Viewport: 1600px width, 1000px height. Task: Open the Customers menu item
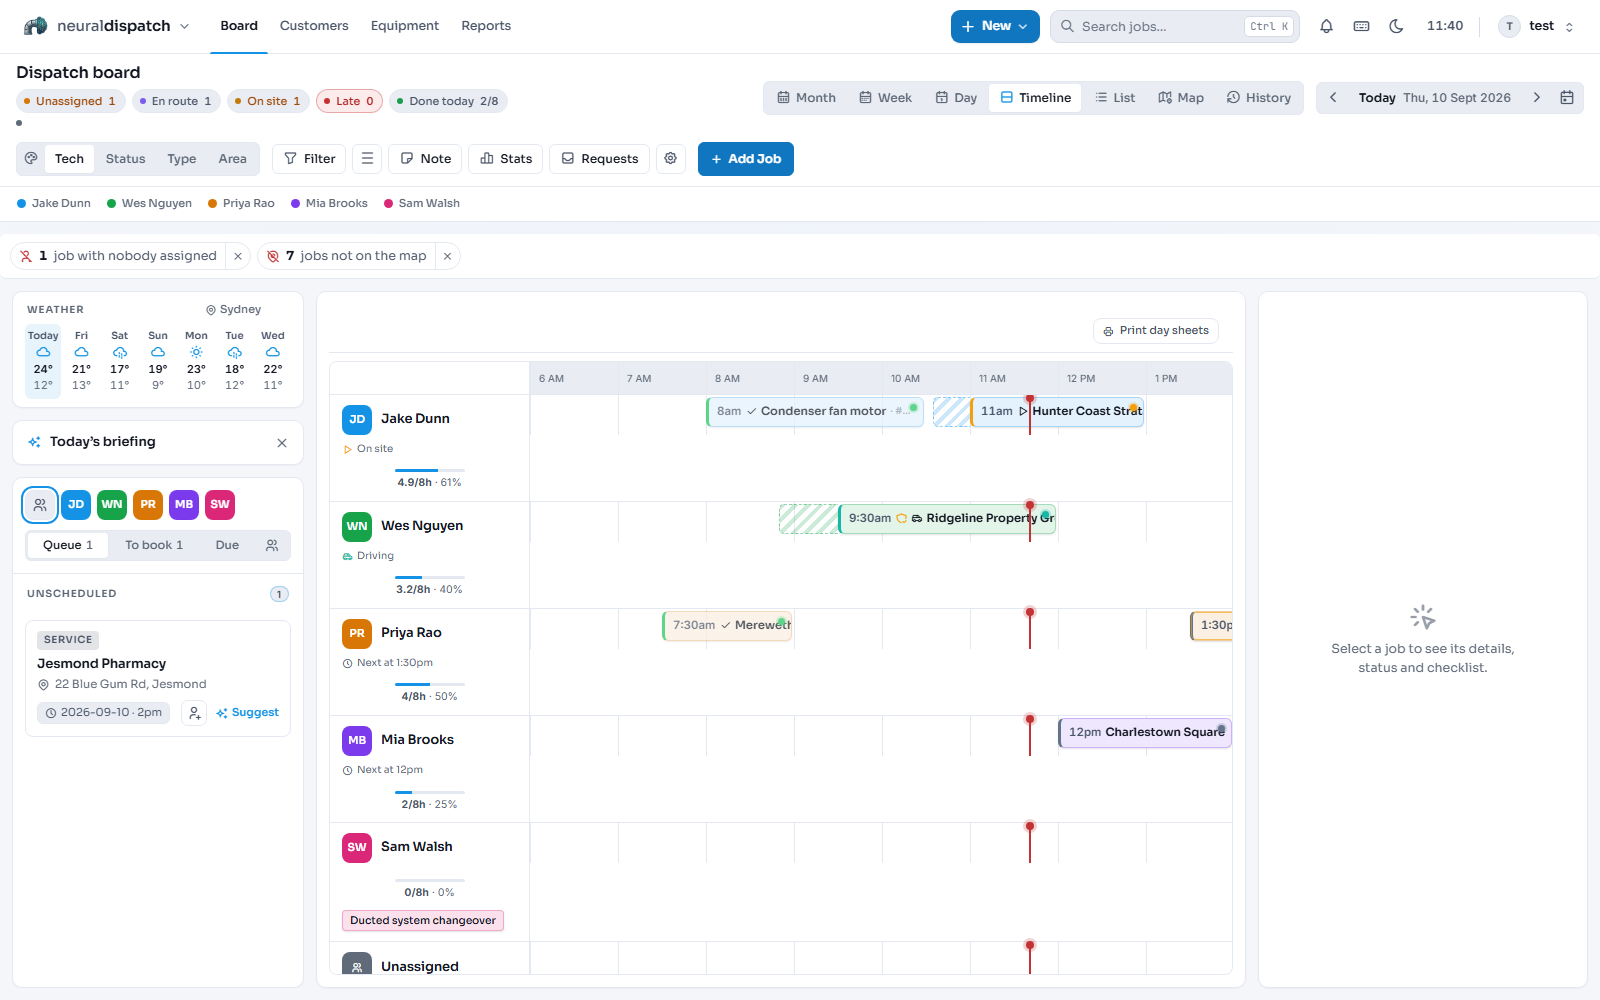coord(314,26)
